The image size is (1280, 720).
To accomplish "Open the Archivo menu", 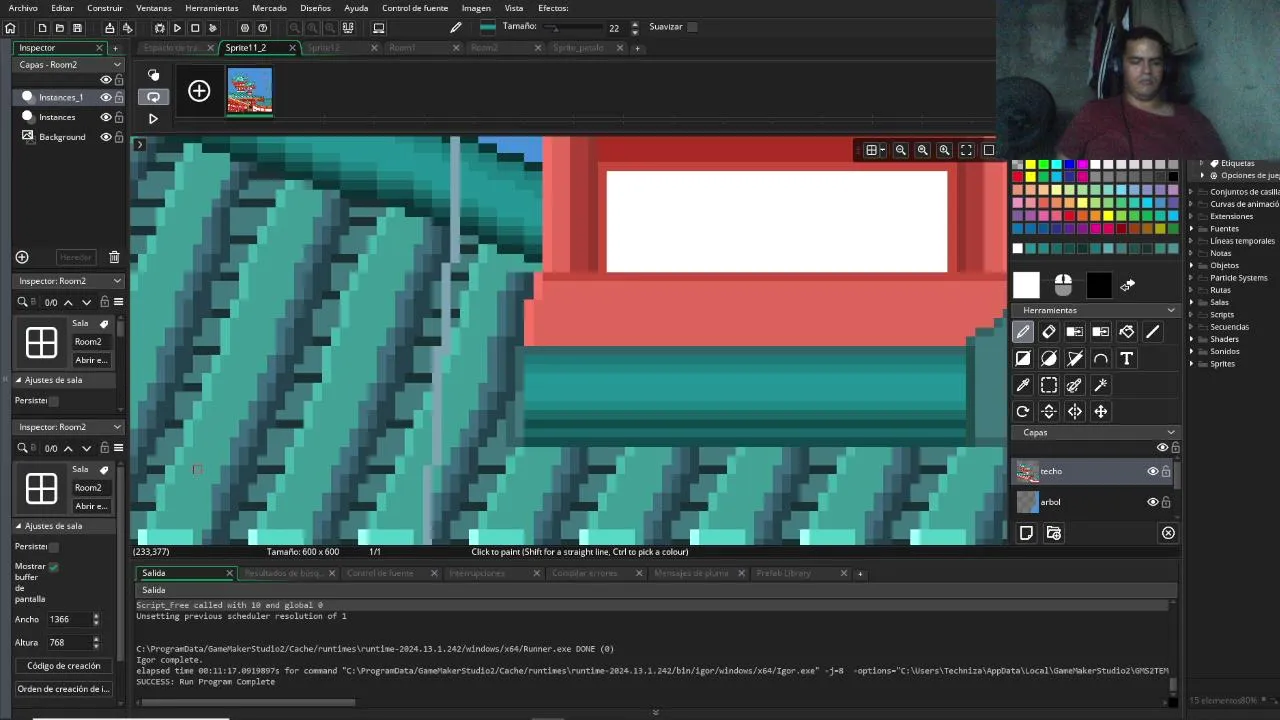I will pyautogui.click(x=23, y=8).
